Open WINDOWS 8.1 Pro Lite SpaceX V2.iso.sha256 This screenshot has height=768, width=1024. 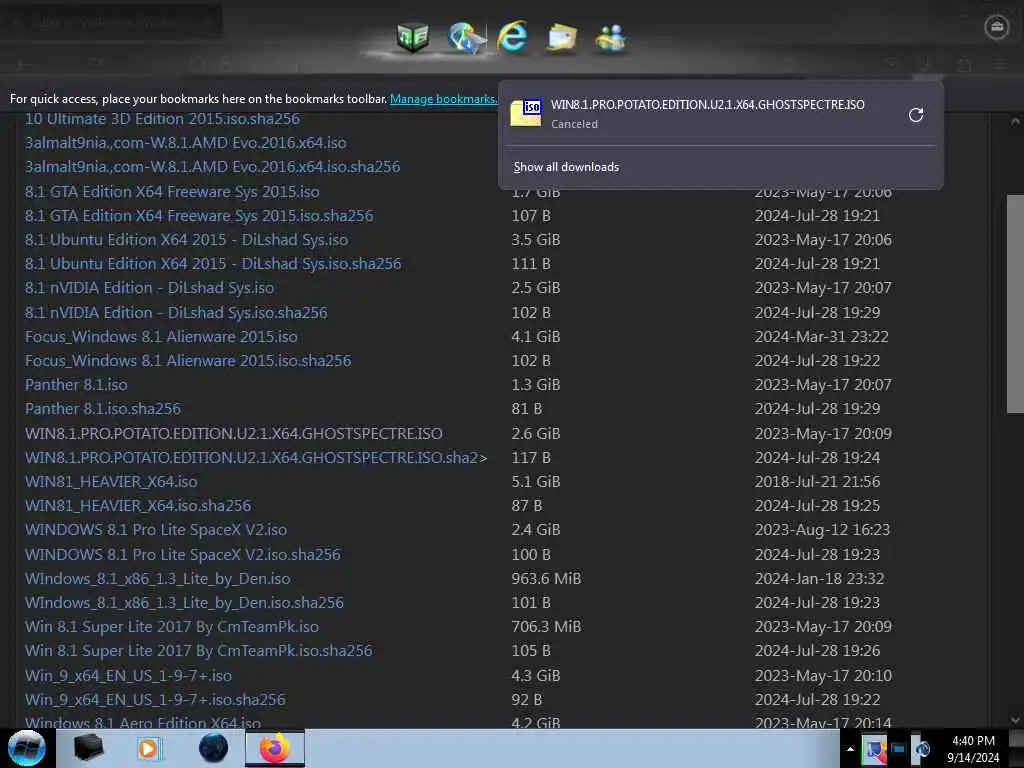pyautogui.click(x=183, y=555)
